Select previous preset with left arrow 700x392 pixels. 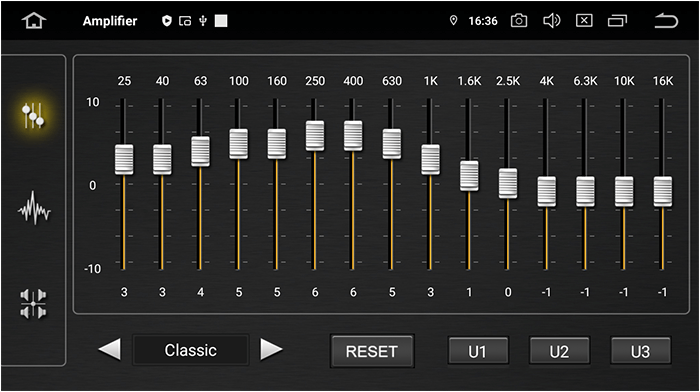click(x=109, y=349)
